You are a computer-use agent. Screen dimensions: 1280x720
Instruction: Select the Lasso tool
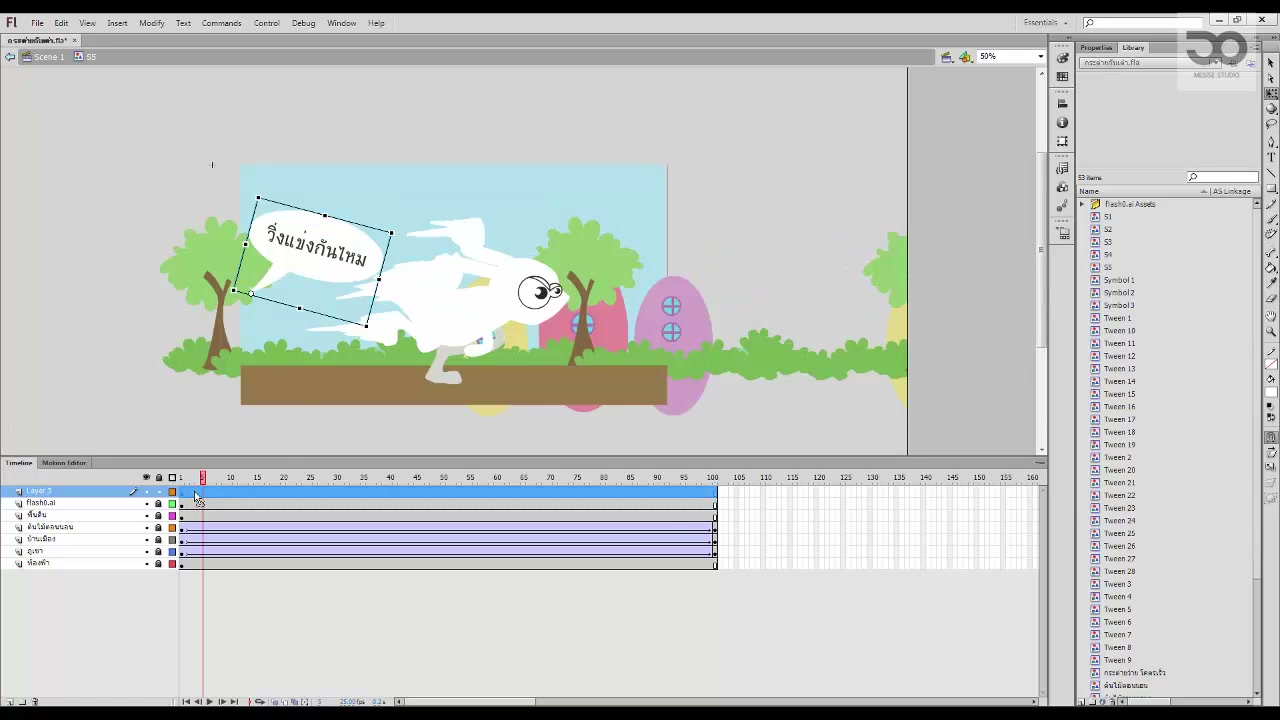[1271, 124]
